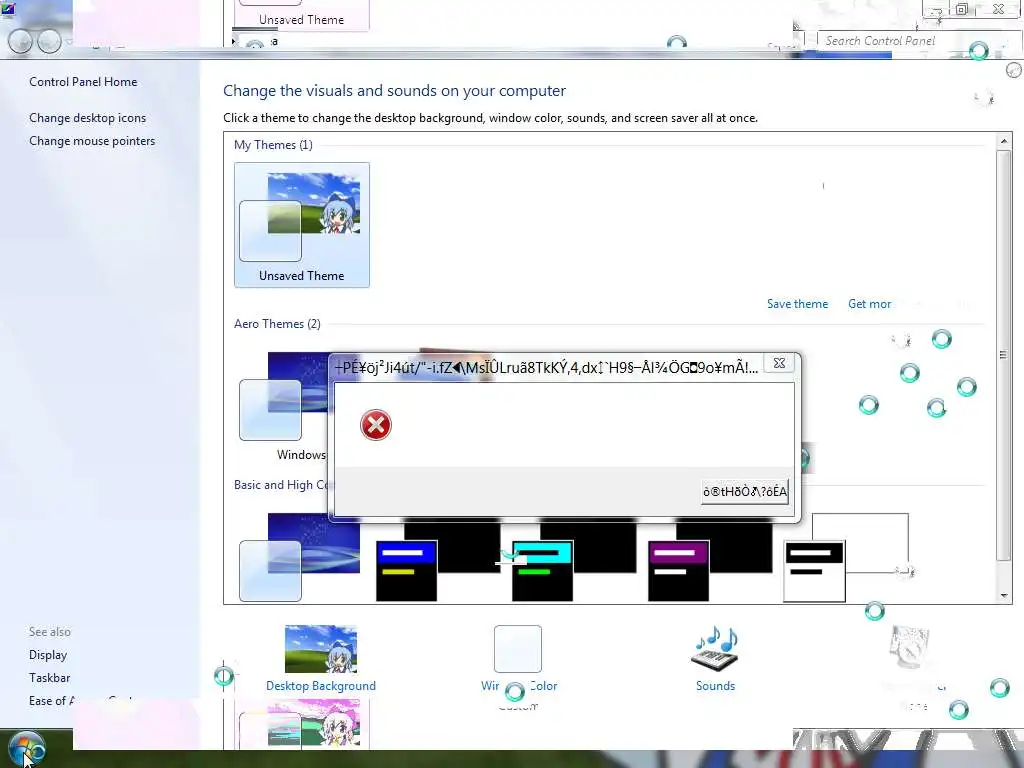Click the help icon below the search box

coord(1014,70)
